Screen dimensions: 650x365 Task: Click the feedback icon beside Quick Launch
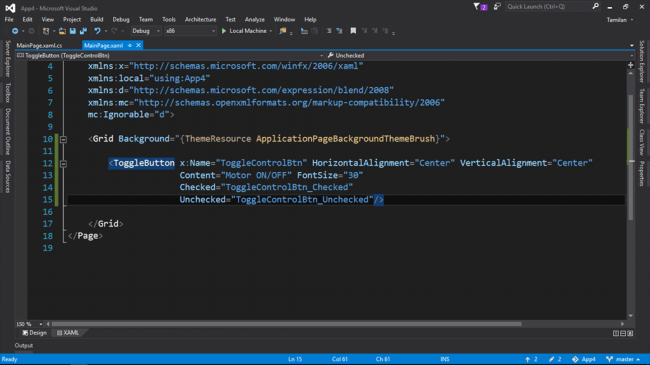(497, 7)
